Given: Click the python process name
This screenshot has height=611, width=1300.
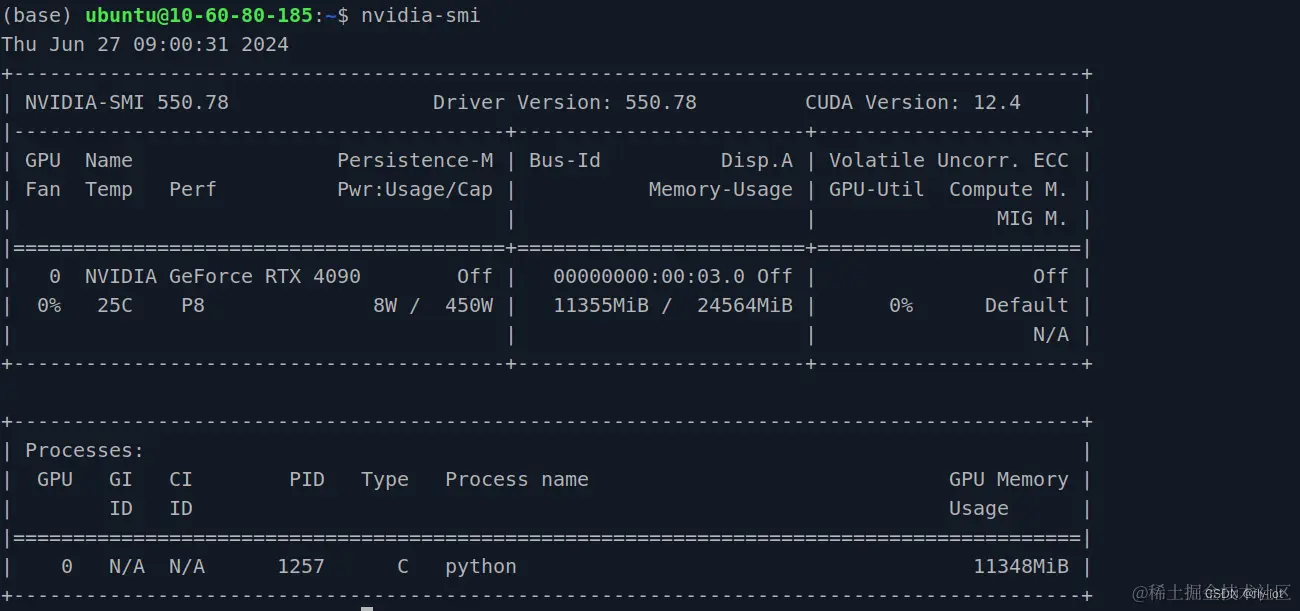Looking at the screenshot, I should pyautogui.click(x=481, y=567).
